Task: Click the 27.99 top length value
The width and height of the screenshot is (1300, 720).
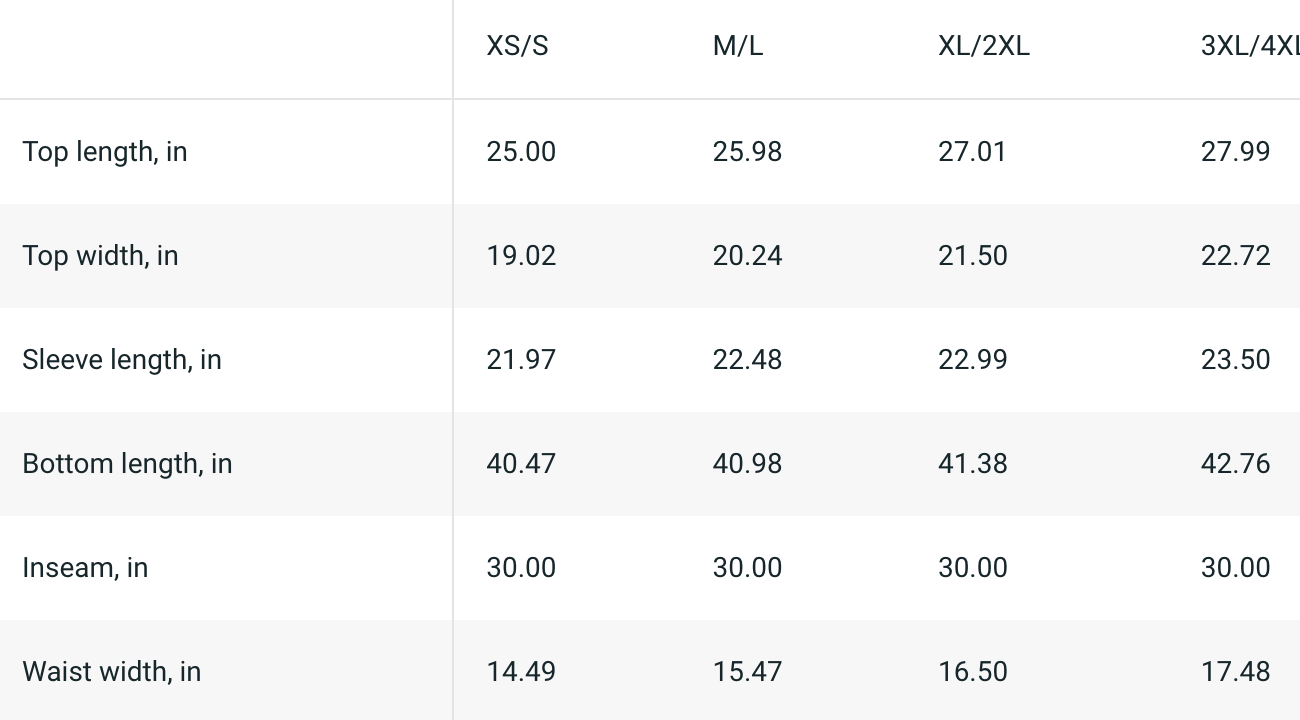Action: [1235, 152]
